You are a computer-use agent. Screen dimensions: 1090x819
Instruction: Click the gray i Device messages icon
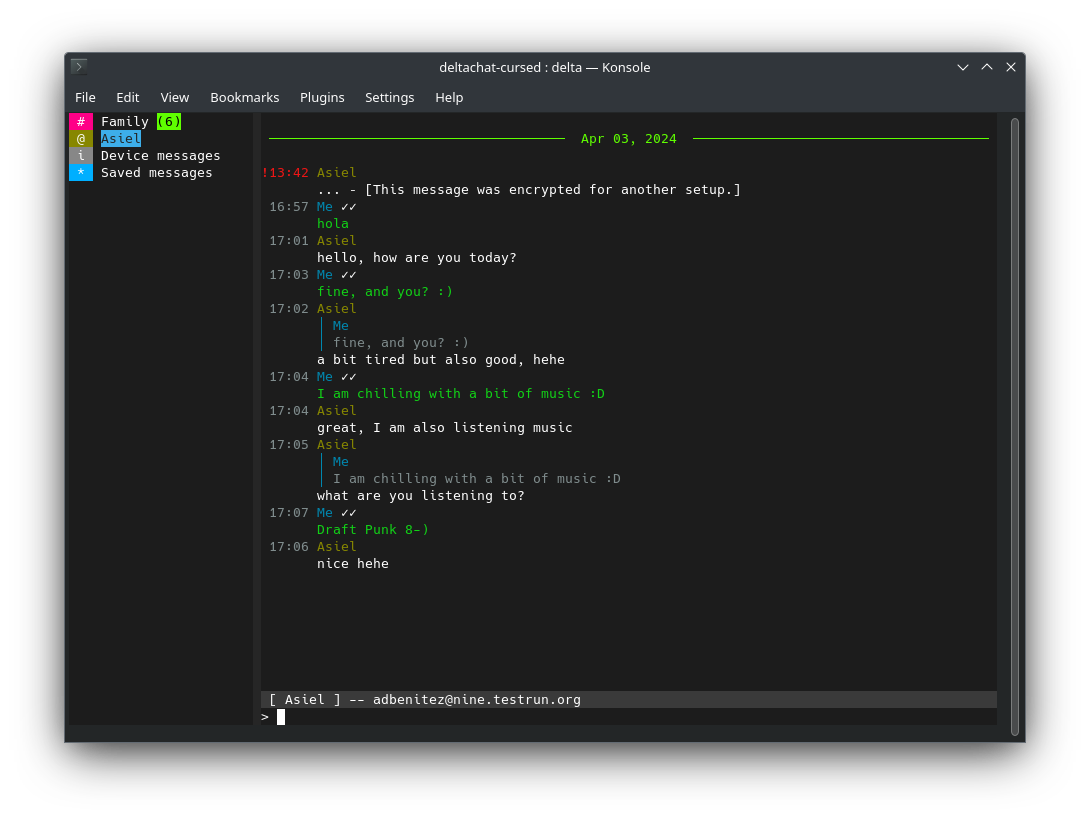81,156
